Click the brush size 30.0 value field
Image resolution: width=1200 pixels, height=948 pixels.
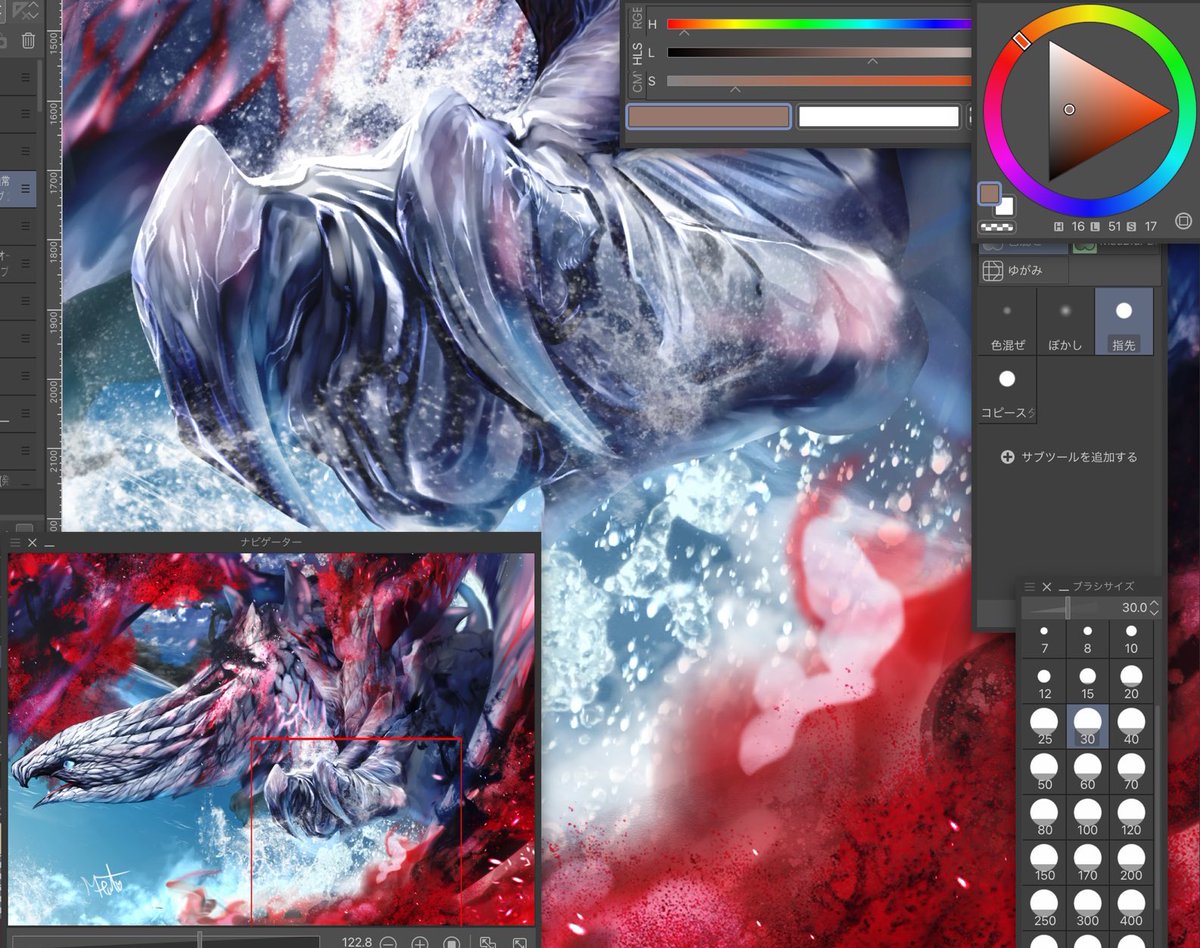pyautogui.click(x=1132, y=607)
